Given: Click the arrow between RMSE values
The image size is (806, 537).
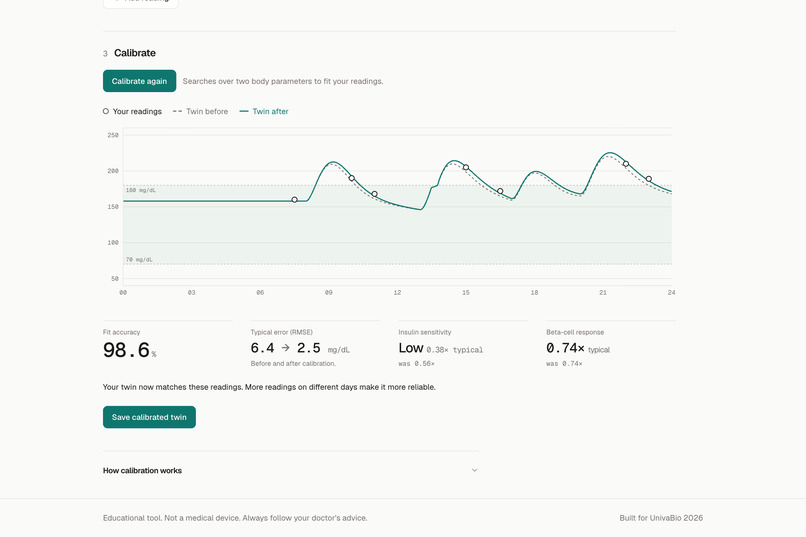Looking at the screenshot, I should 285,348.
